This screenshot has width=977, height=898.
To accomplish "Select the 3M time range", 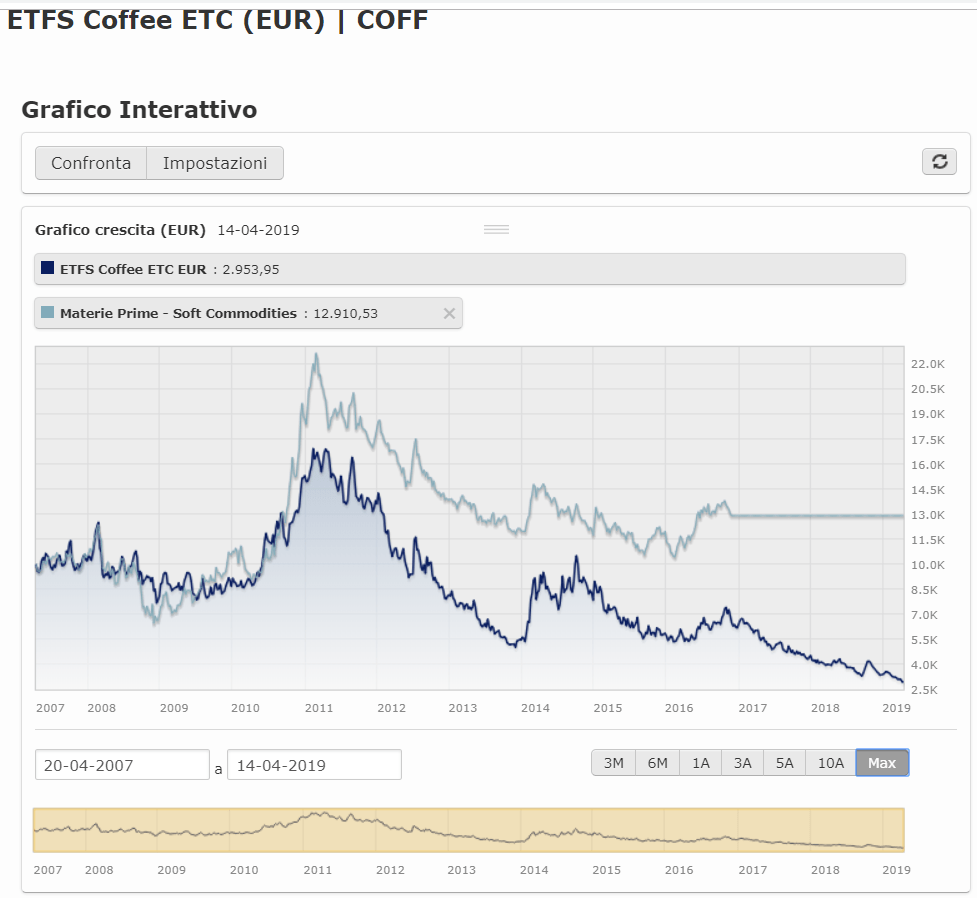I will coord(613,763).
